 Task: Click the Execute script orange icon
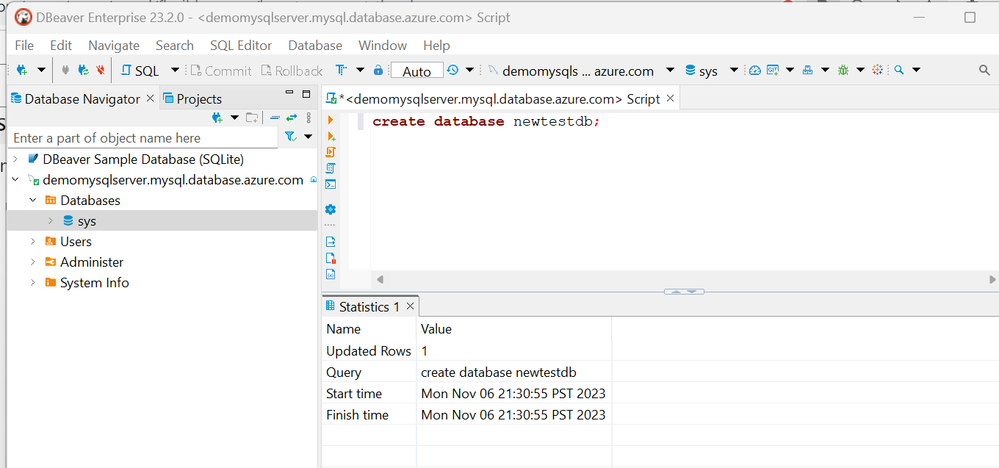tap(331, 152)
